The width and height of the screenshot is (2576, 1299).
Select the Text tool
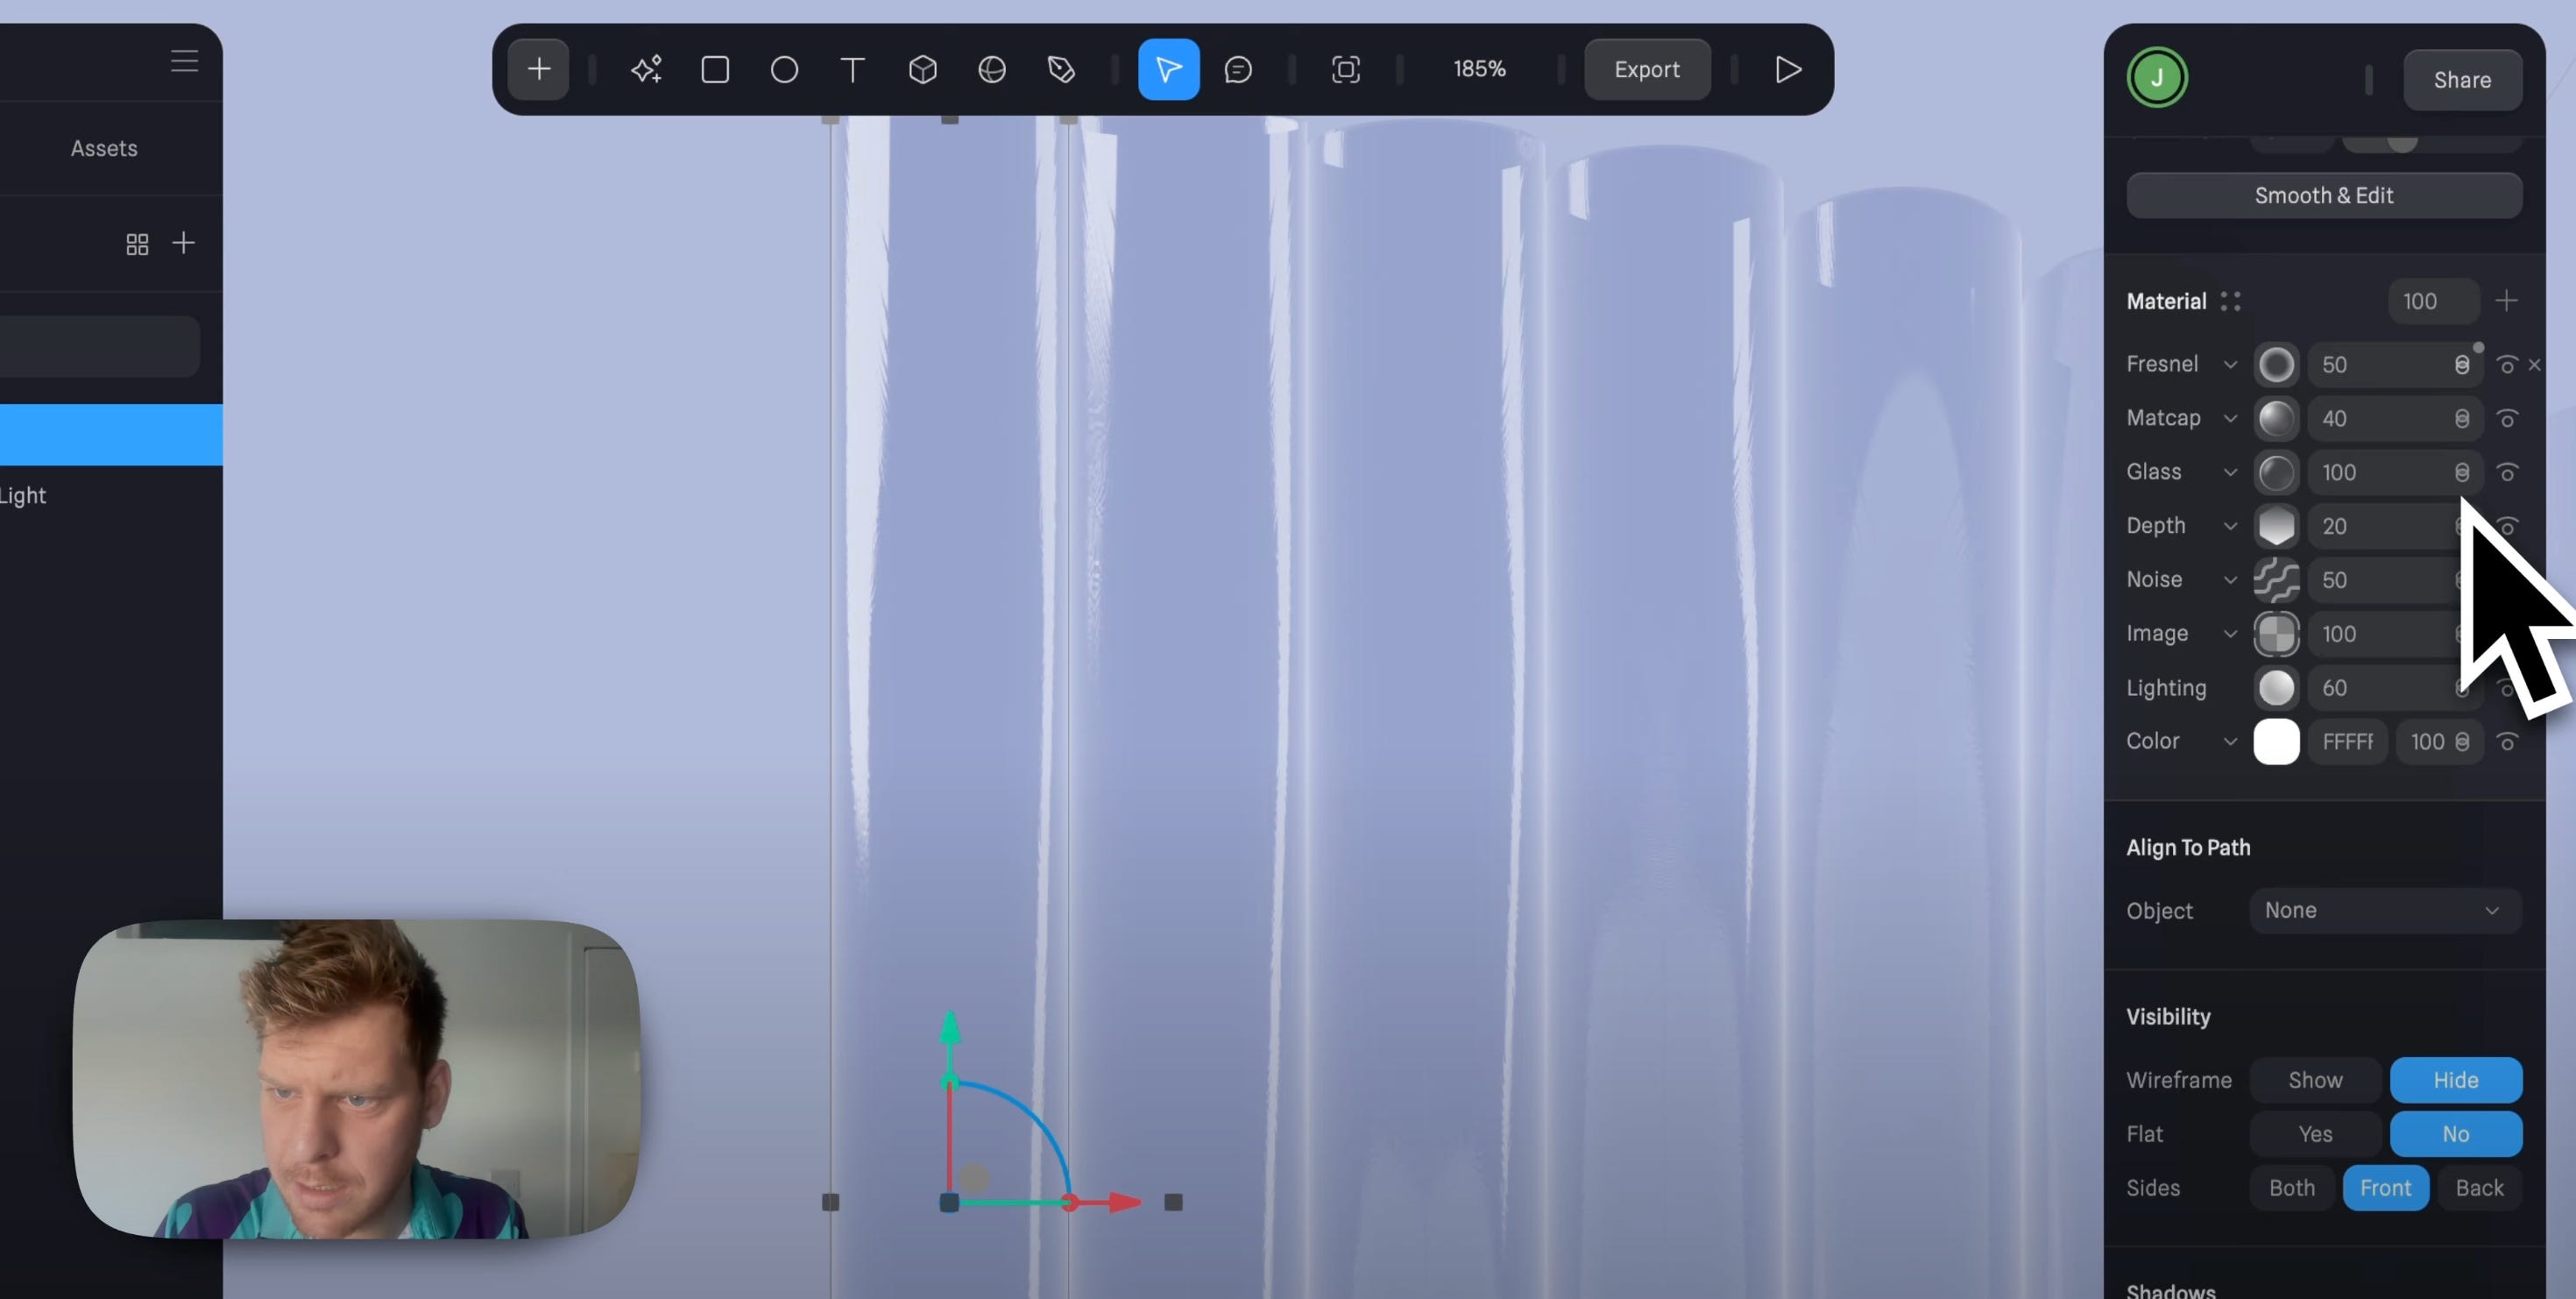[852, 69]
